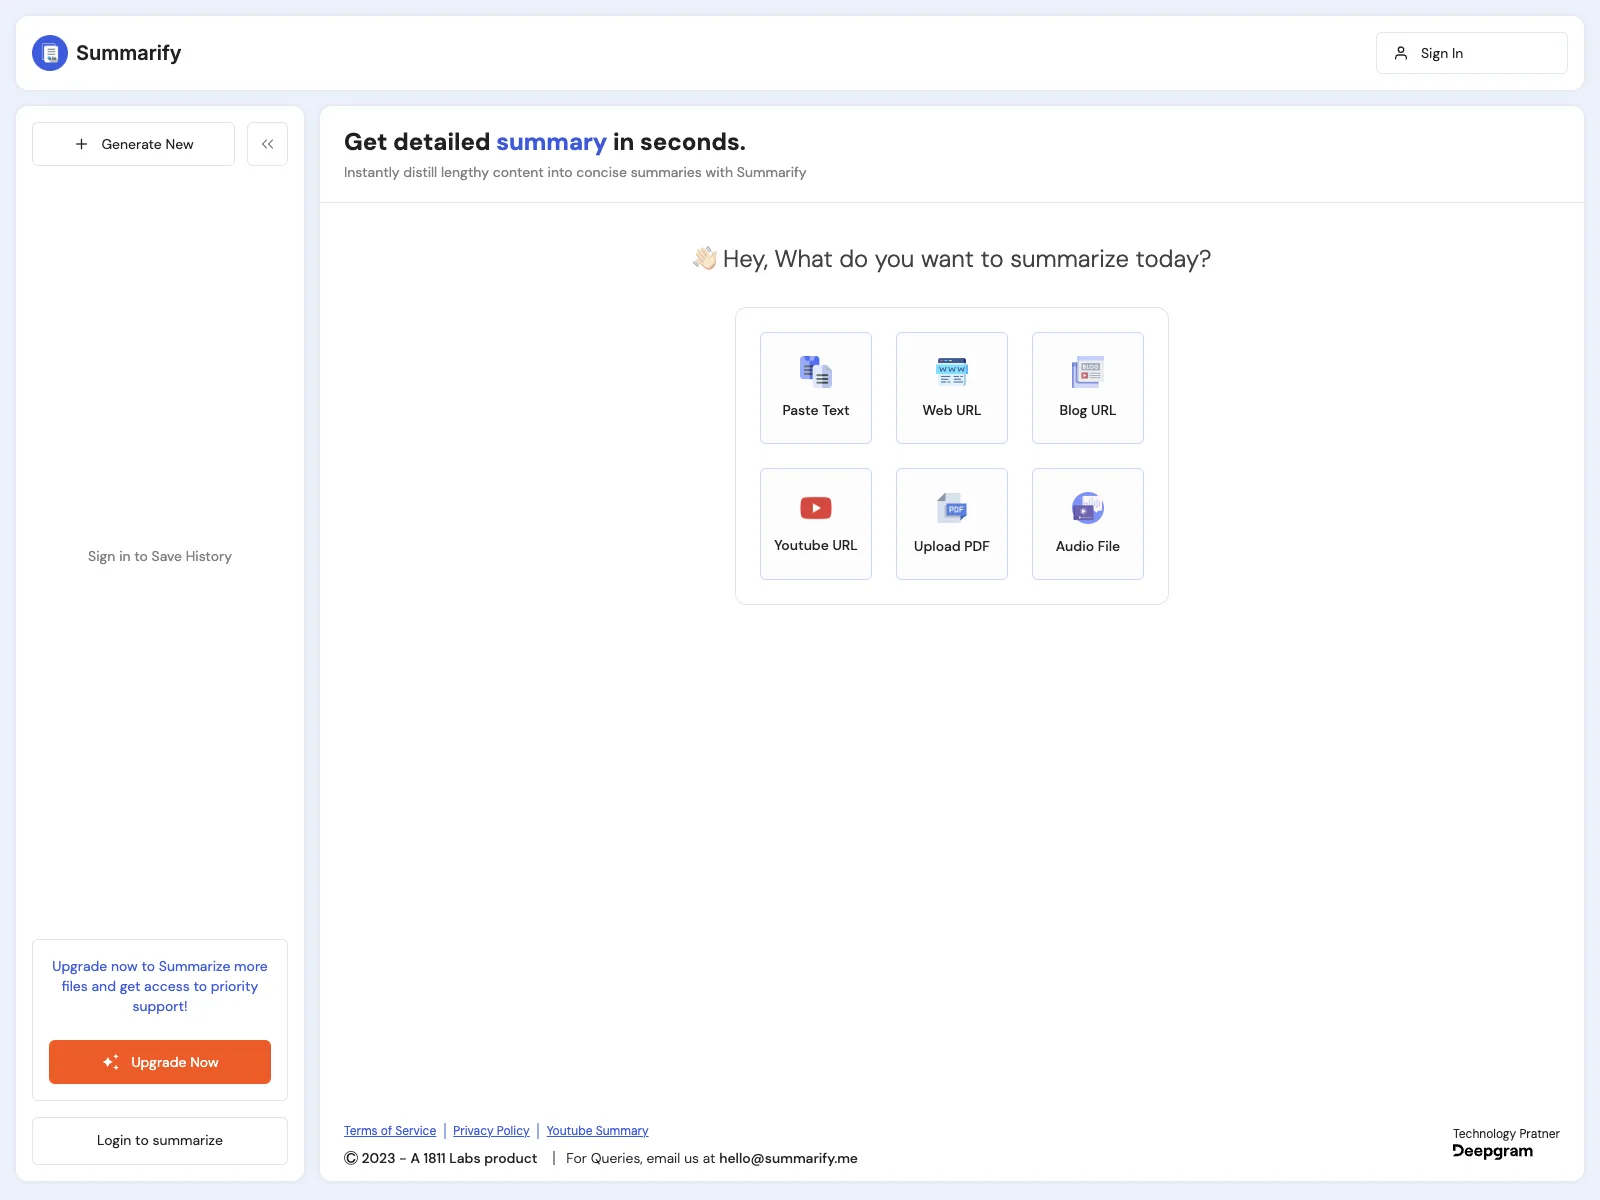1600x1200 pixels.
Task: Open the Terms of Service link
Action: pos(390,1131)
